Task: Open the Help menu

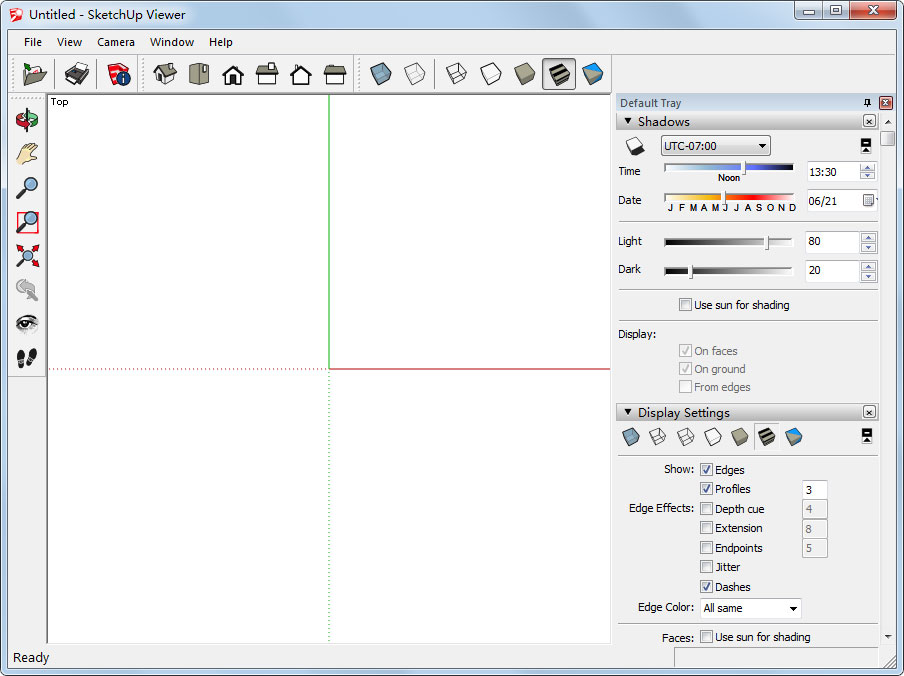Action: click(x=220, y=42)
